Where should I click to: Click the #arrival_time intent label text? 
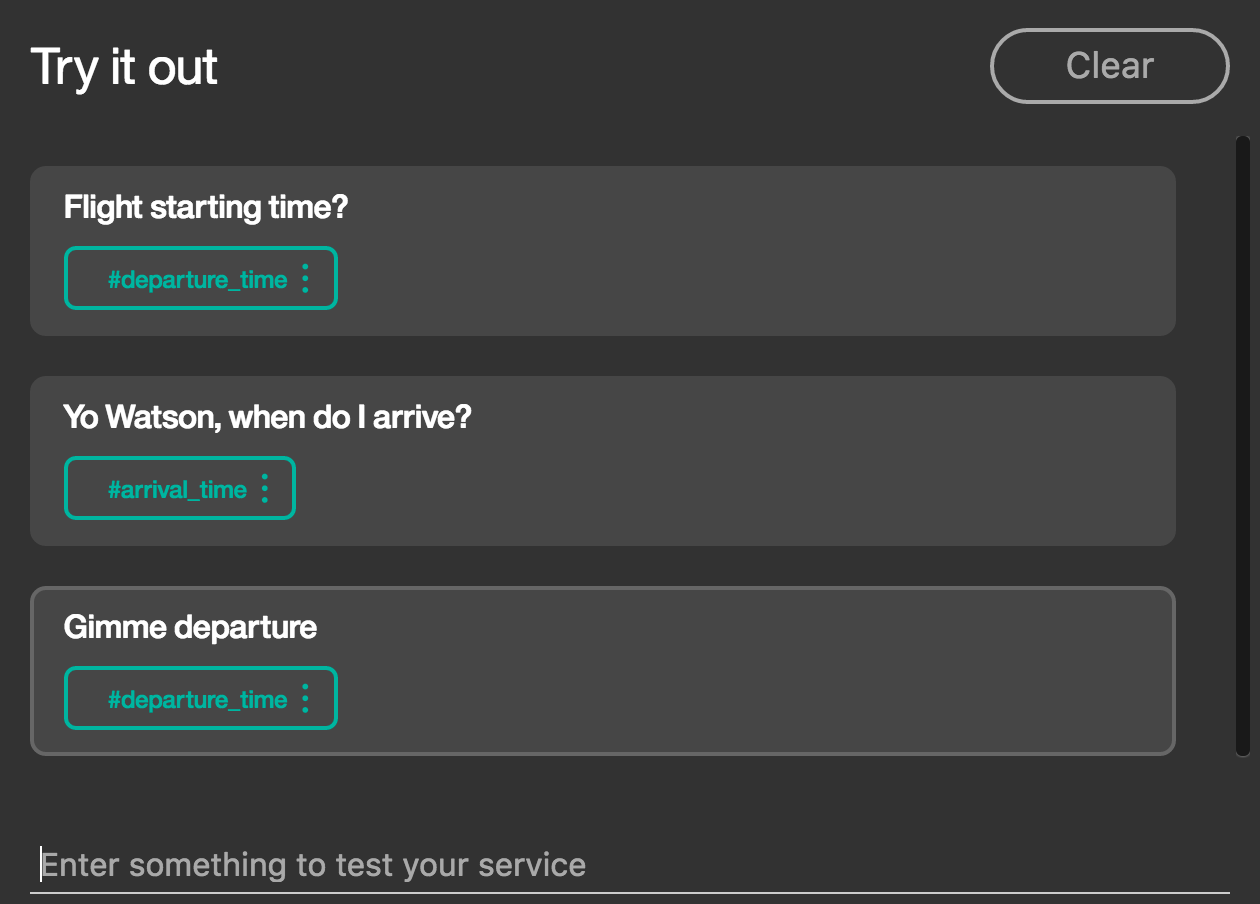[x=177, y=490]
